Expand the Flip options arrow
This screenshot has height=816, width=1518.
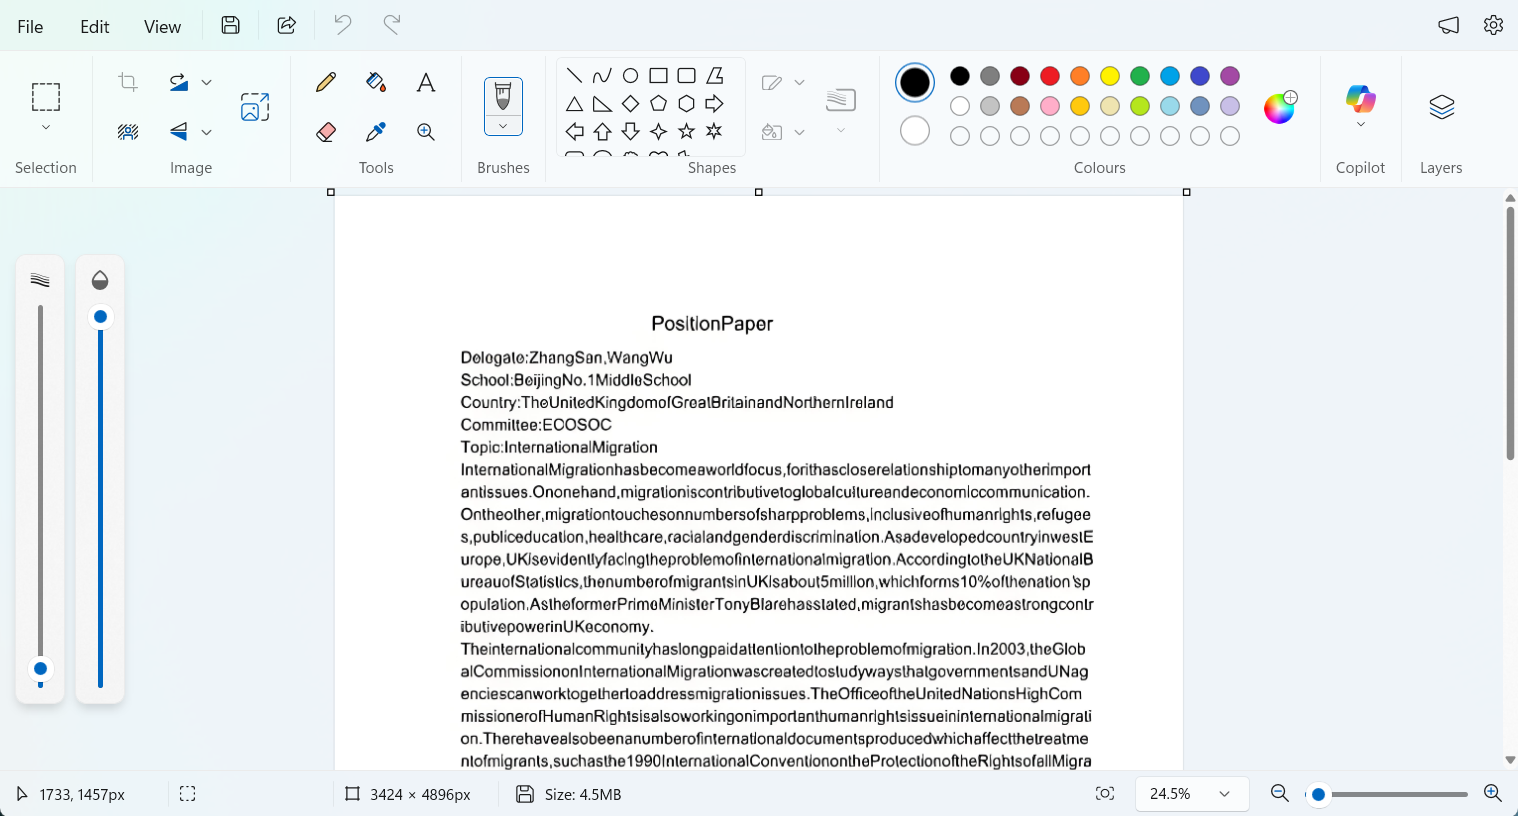207,131
